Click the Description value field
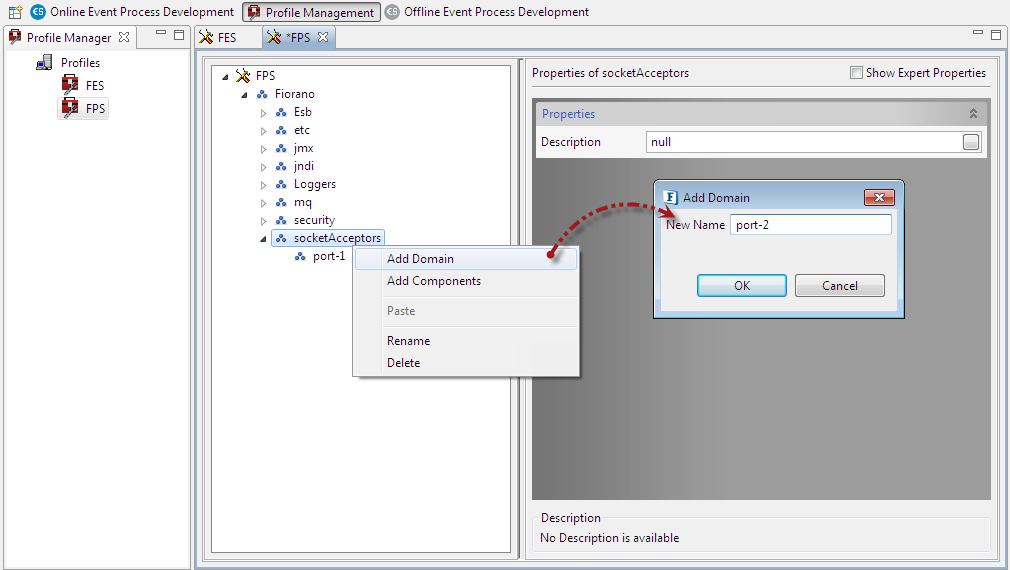The width and height of the screenshot is (1010, 570). pos(803,142)
